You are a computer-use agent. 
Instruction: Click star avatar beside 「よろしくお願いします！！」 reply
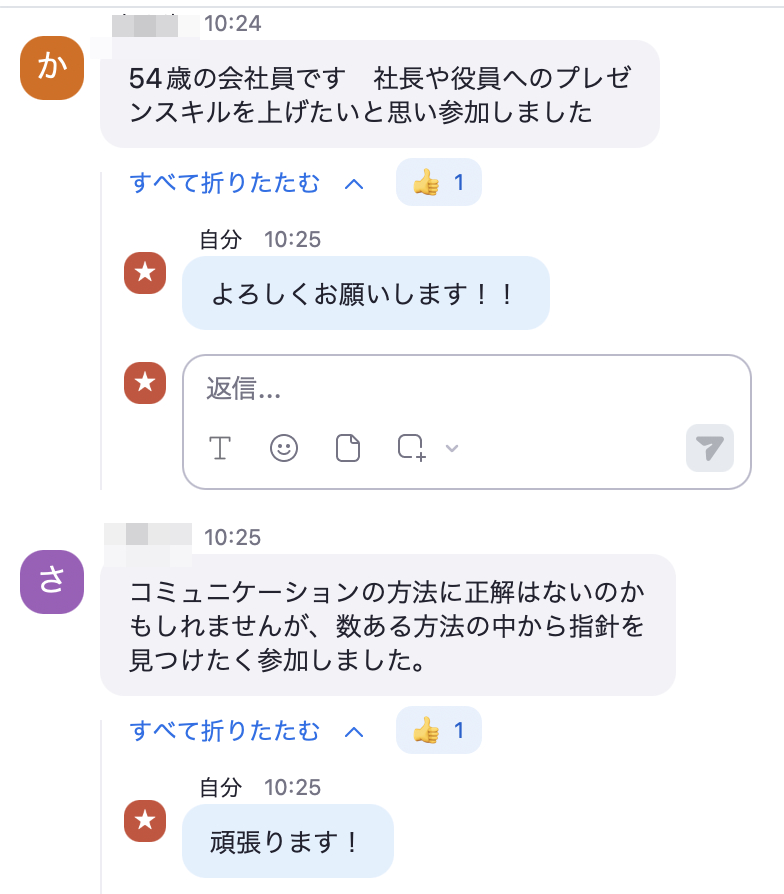[145, 274]
